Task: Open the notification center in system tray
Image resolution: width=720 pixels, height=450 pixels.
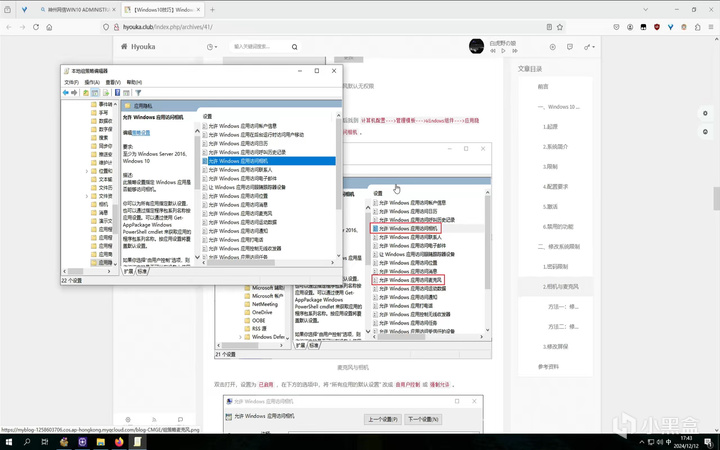Action: [709, 442]
